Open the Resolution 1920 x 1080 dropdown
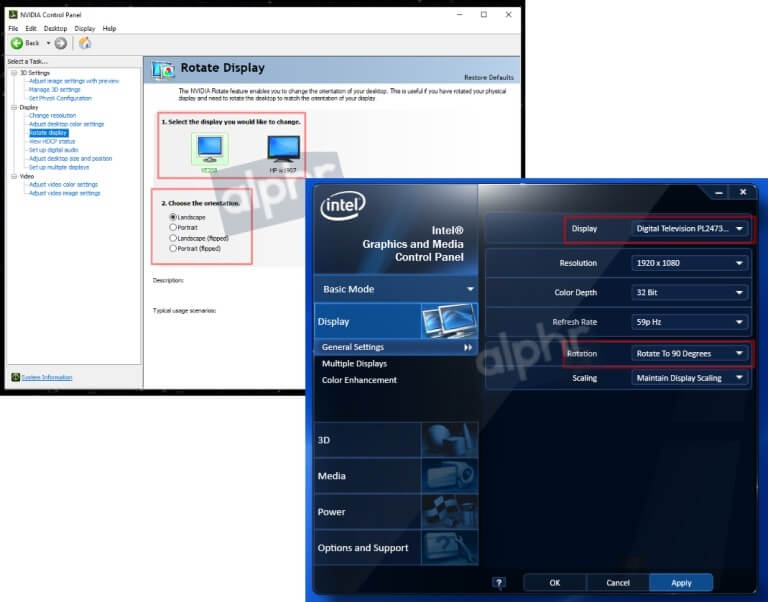The width and height of the screenshot is (768, 602). pyautogui.click(x=690, y=263)
